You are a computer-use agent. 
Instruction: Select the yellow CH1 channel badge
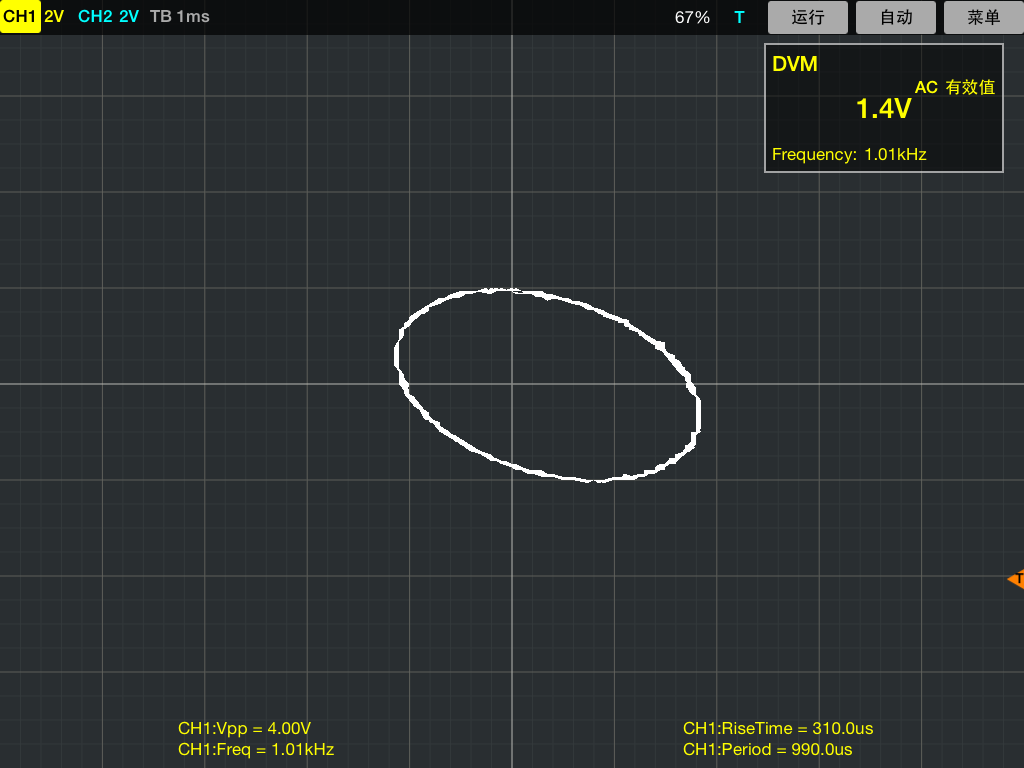(x=20, y=17)
